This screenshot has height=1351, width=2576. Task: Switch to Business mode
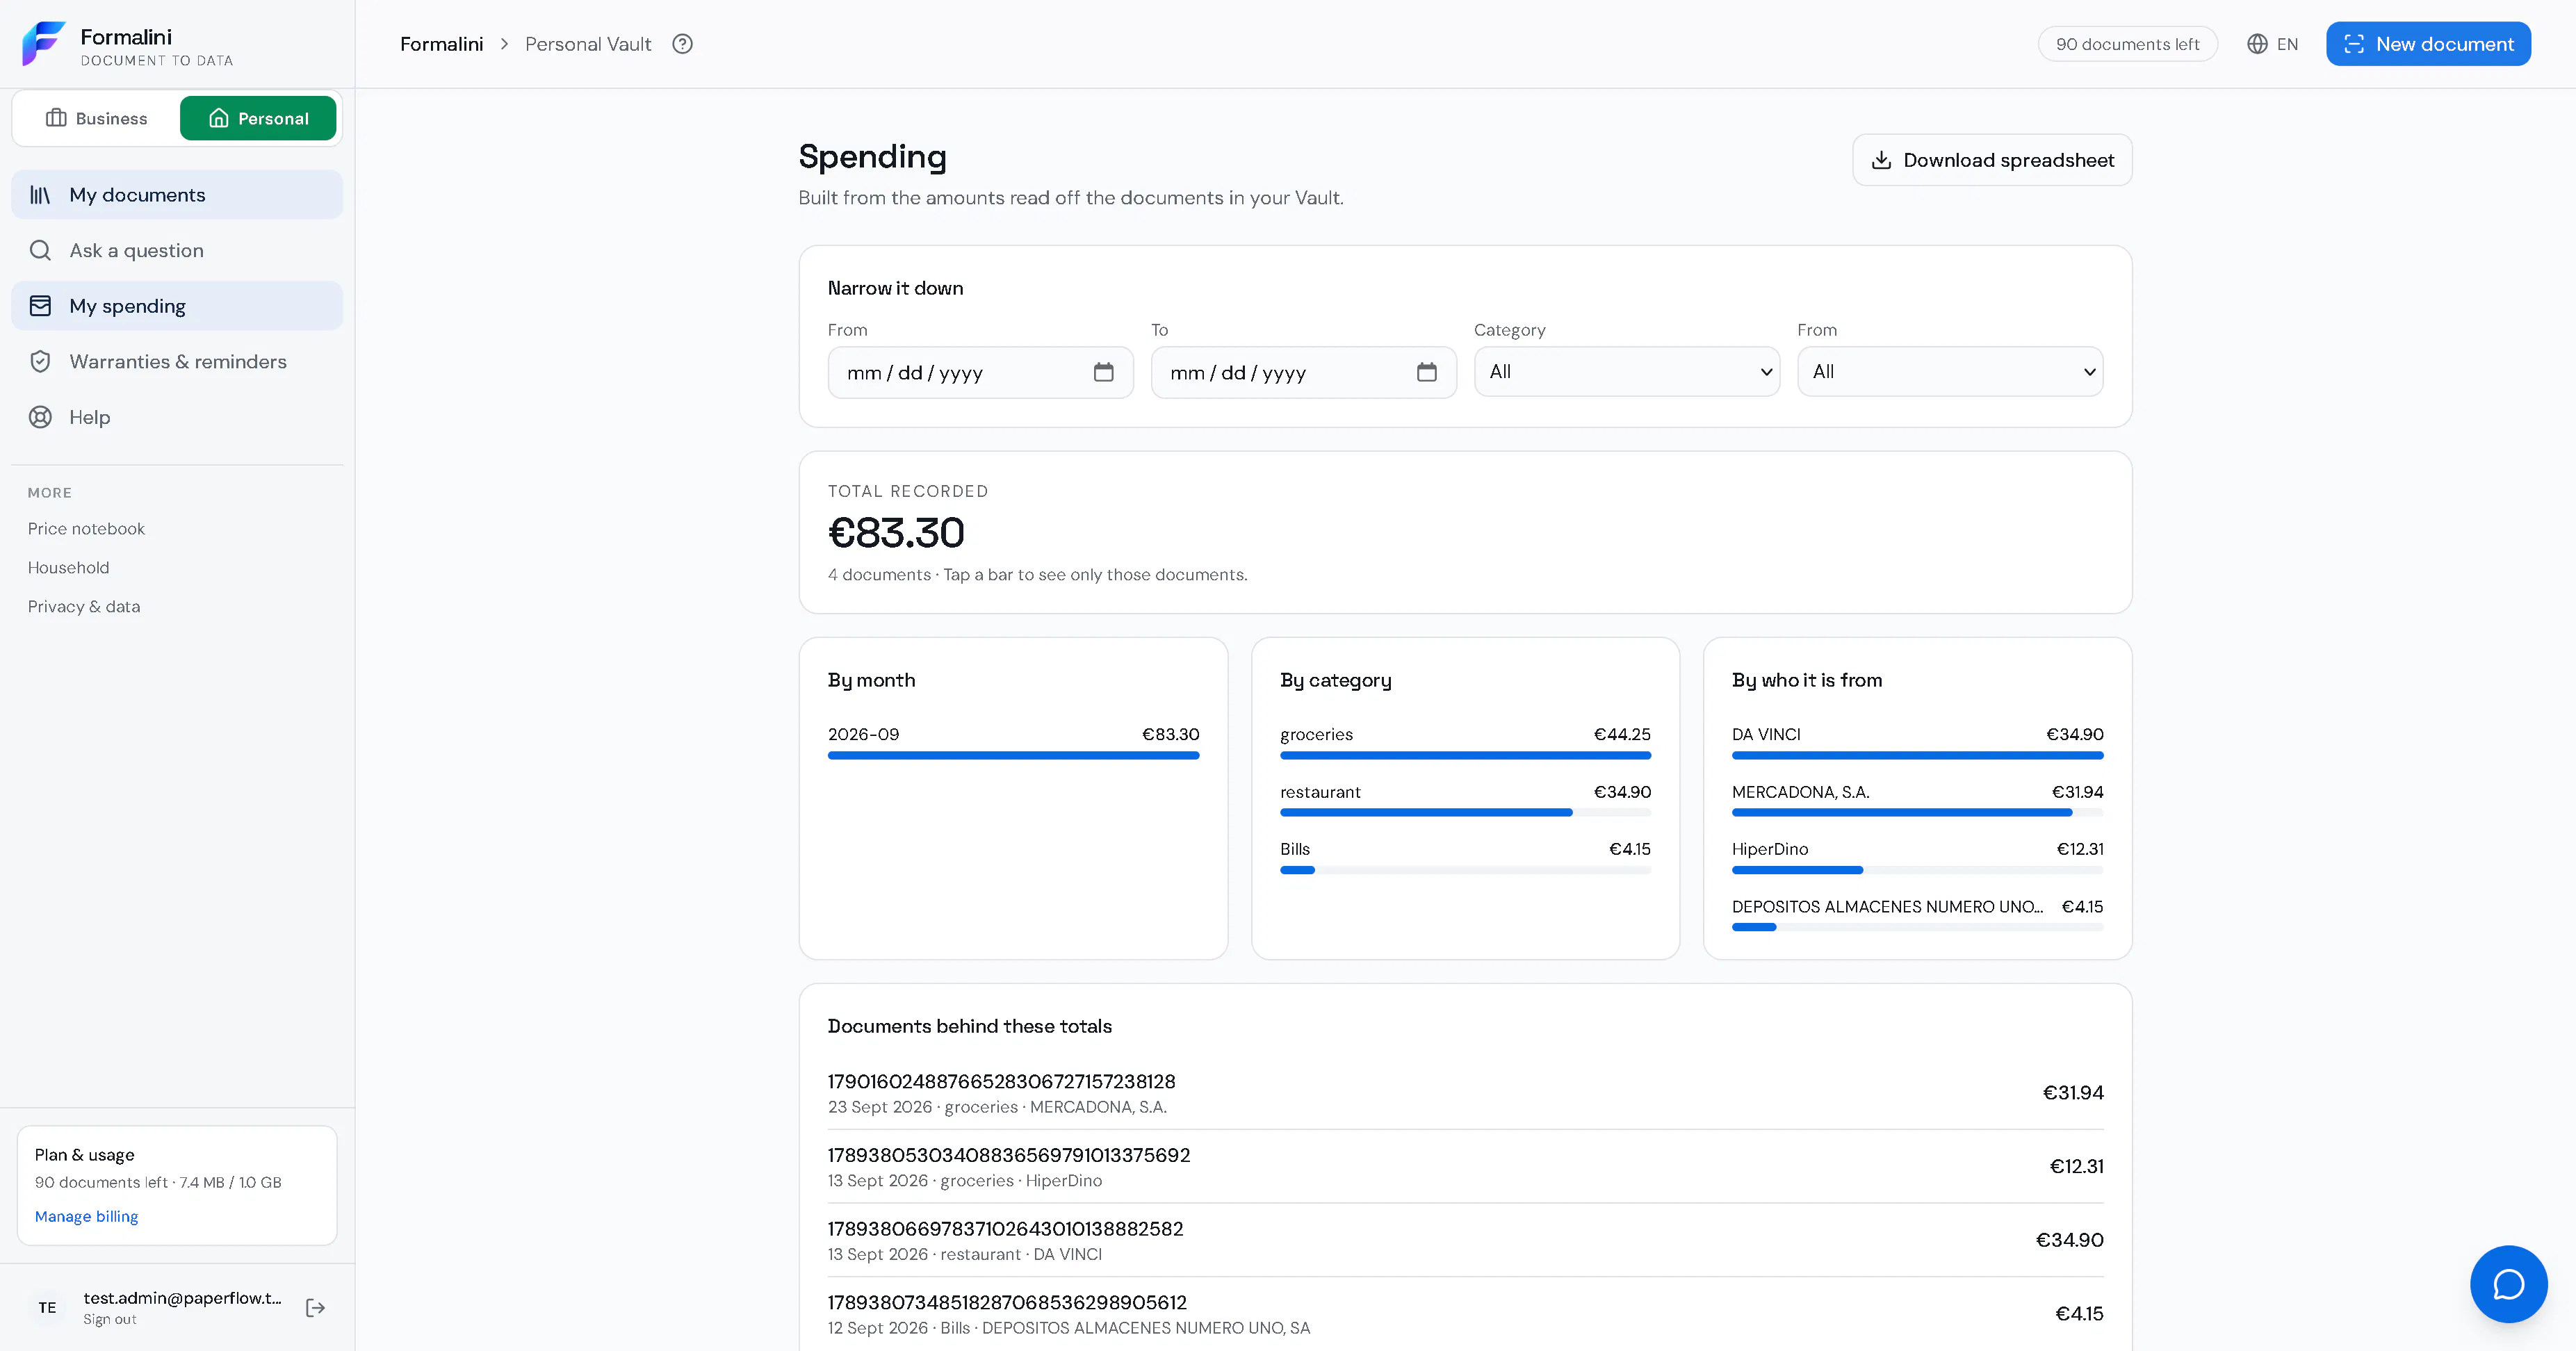coord(96,118)
